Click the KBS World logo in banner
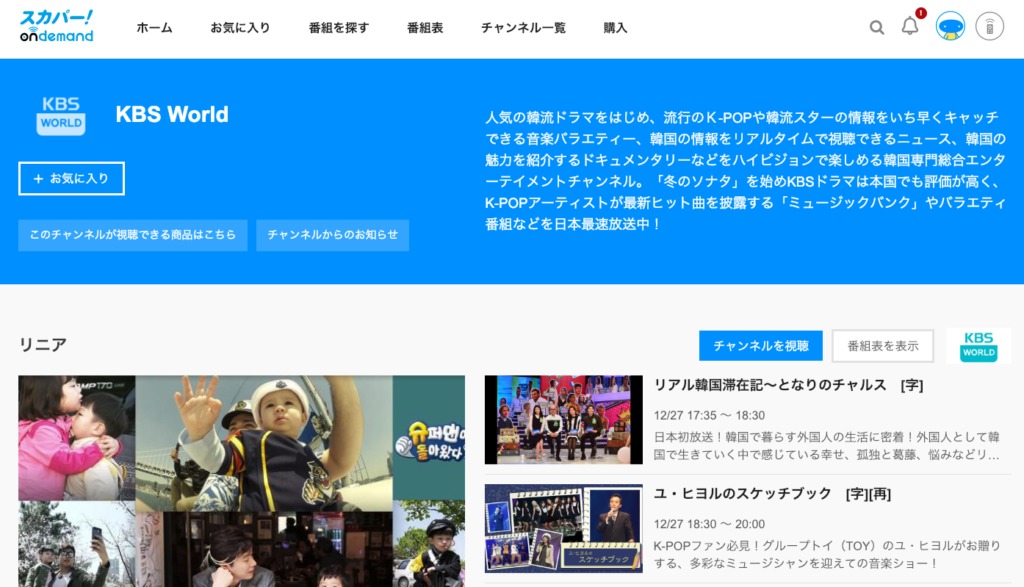The image size is (1024, 587). tap(61, 115)
